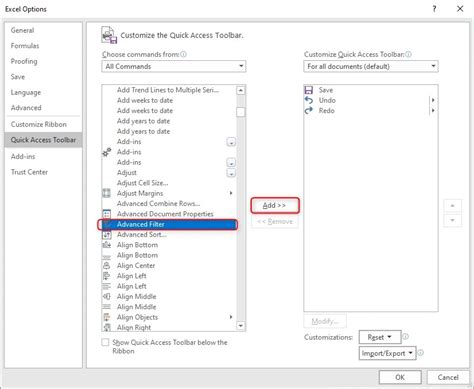Image resolution: width=474 pixels, height=389 pixels.
Task: Open the Advanced options category
Action: coord(26,108)
